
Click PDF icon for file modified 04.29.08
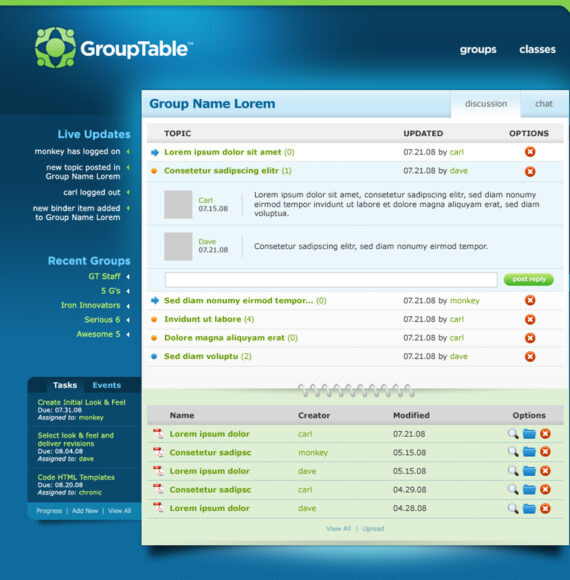click(x=158, y=489)
